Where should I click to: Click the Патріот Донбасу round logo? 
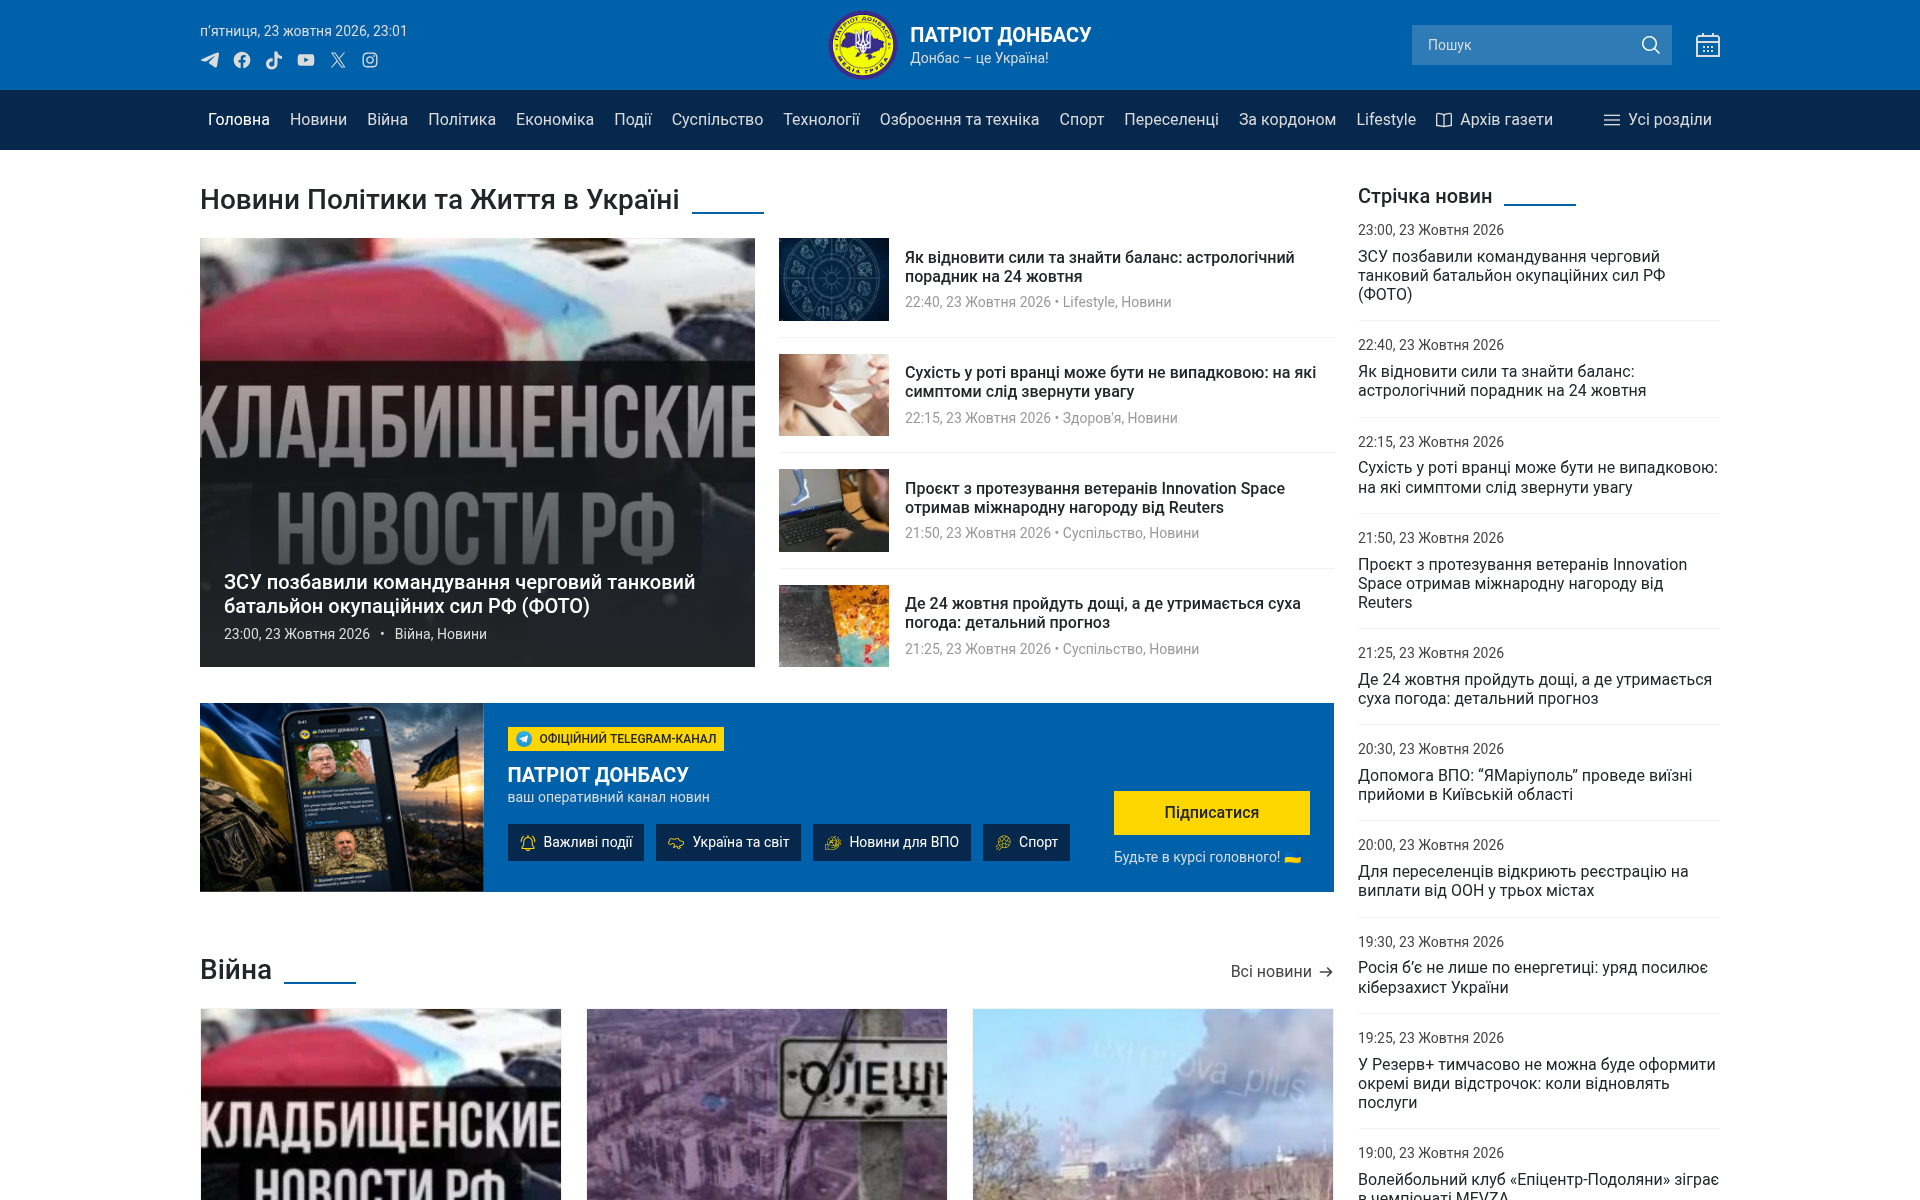tap(862, 44)
